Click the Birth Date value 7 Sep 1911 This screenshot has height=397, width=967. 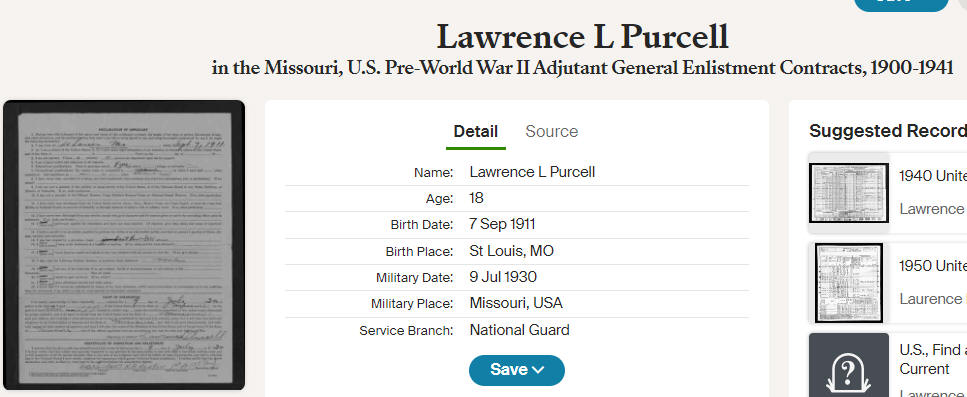tap(502, 224)
